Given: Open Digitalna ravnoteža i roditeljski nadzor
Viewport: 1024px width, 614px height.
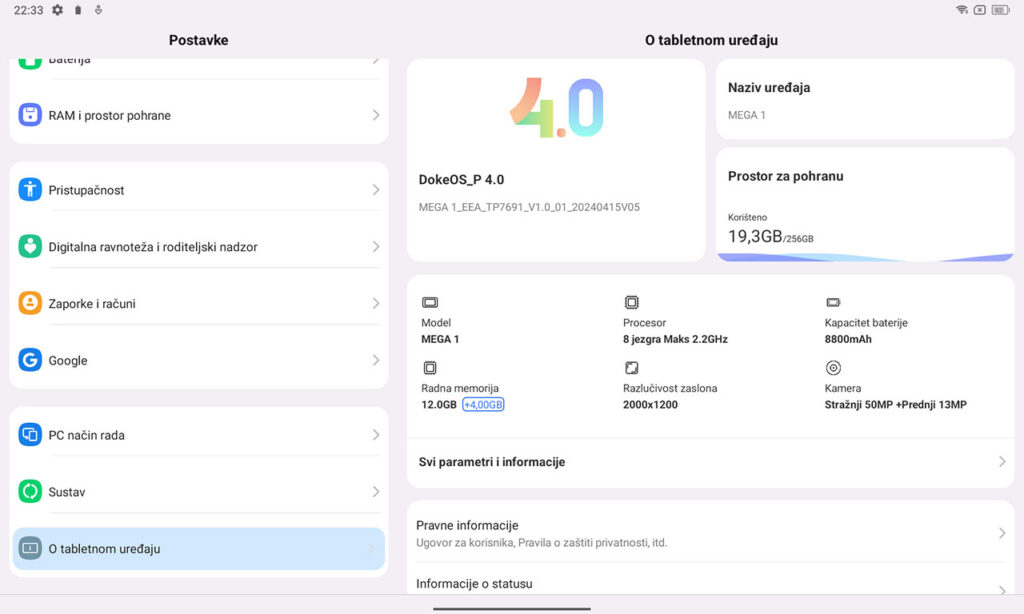Looking at the screenshot, I should [x=198, y=247].
